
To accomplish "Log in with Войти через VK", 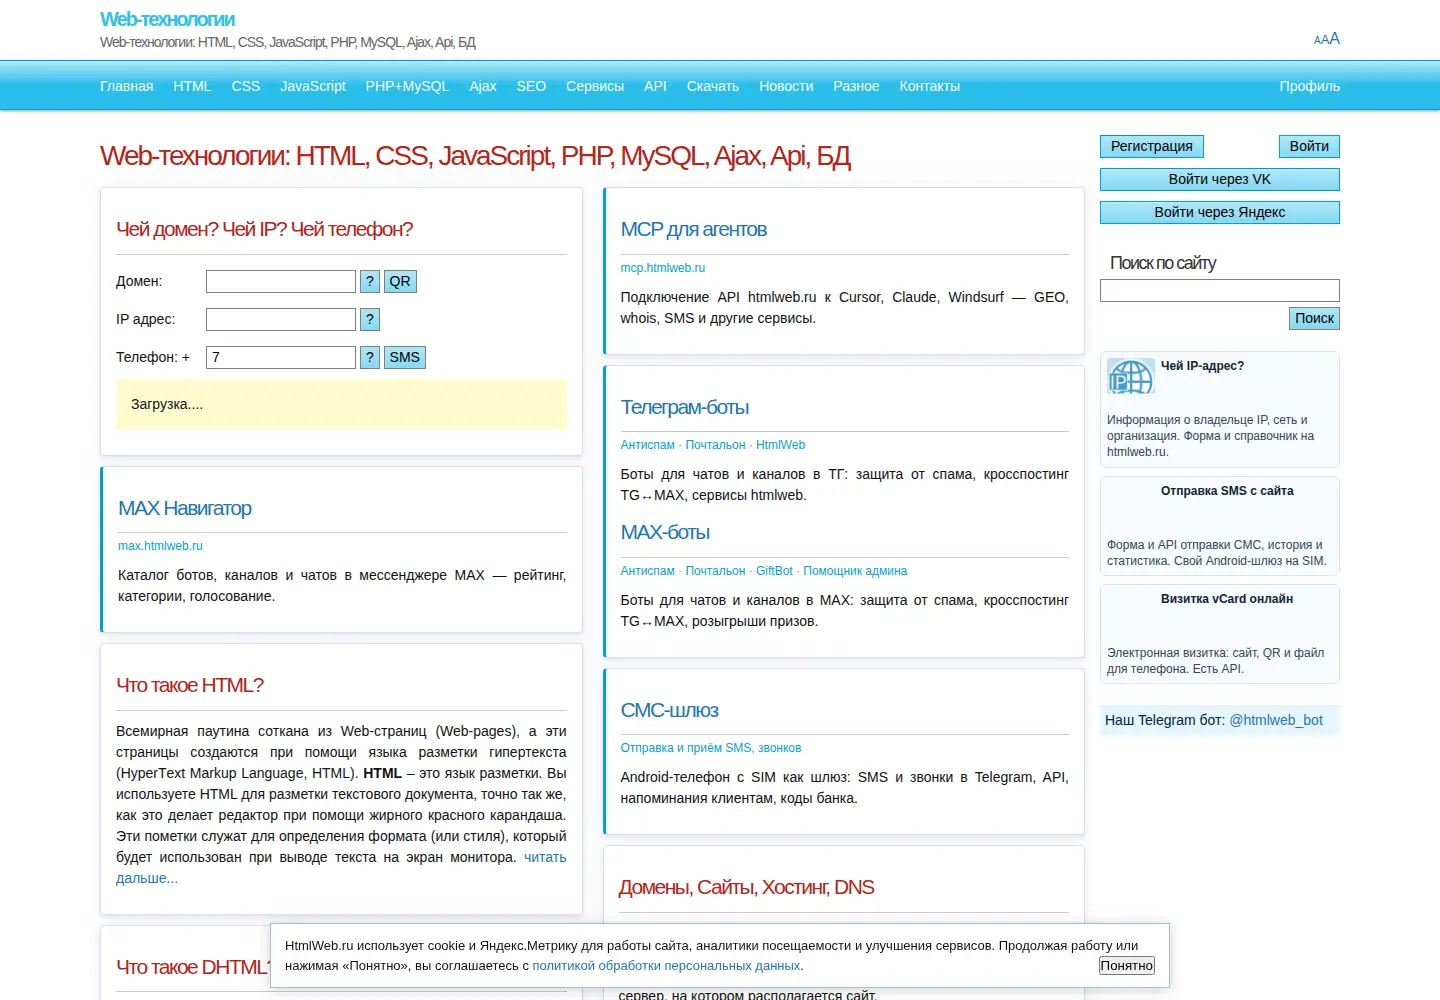I will 1220,179.
